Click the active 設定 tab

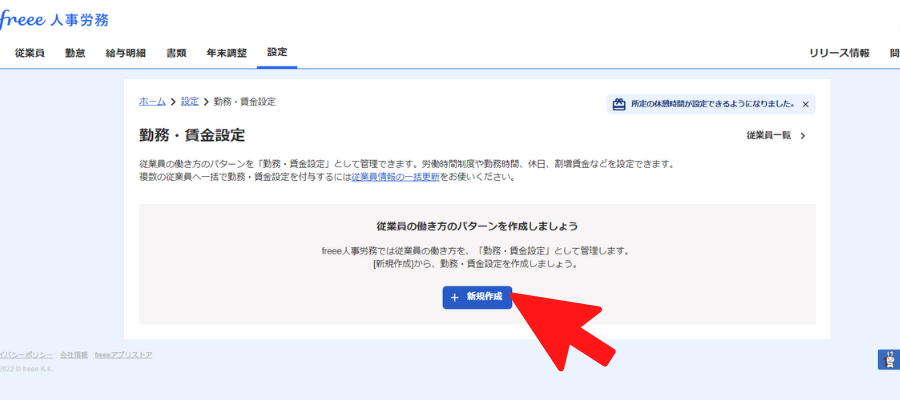click(x=277, y=52)
